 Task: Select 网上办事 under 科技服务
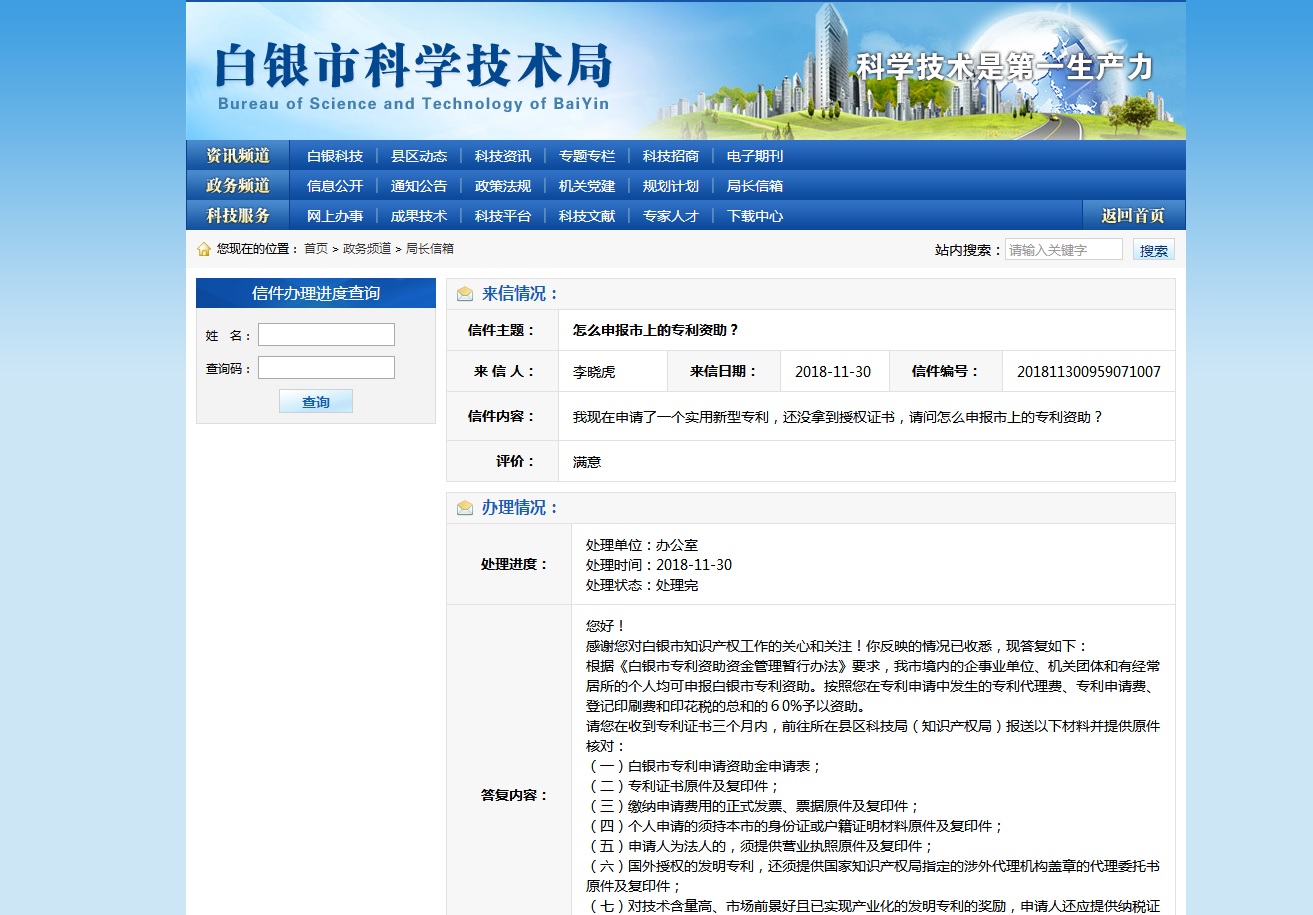coord(334,216)
